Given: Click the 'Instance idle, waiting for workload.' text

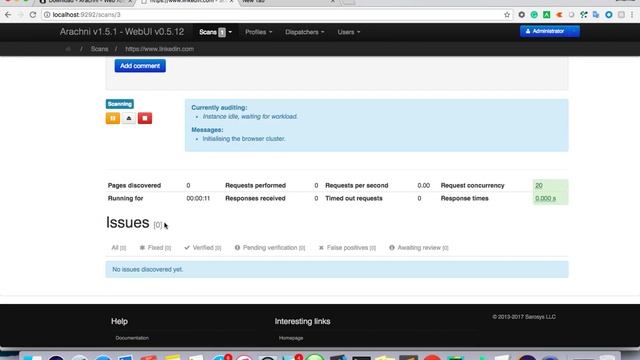Looking at the screenshot, I should (x=250, y=117).
